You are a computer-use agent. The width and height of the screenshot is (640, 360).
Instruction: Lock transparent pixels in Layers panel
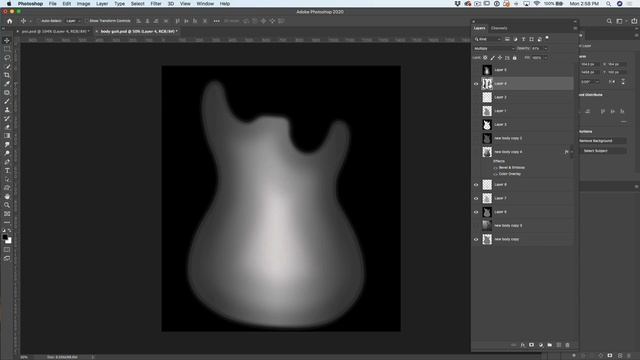point(485,58)
